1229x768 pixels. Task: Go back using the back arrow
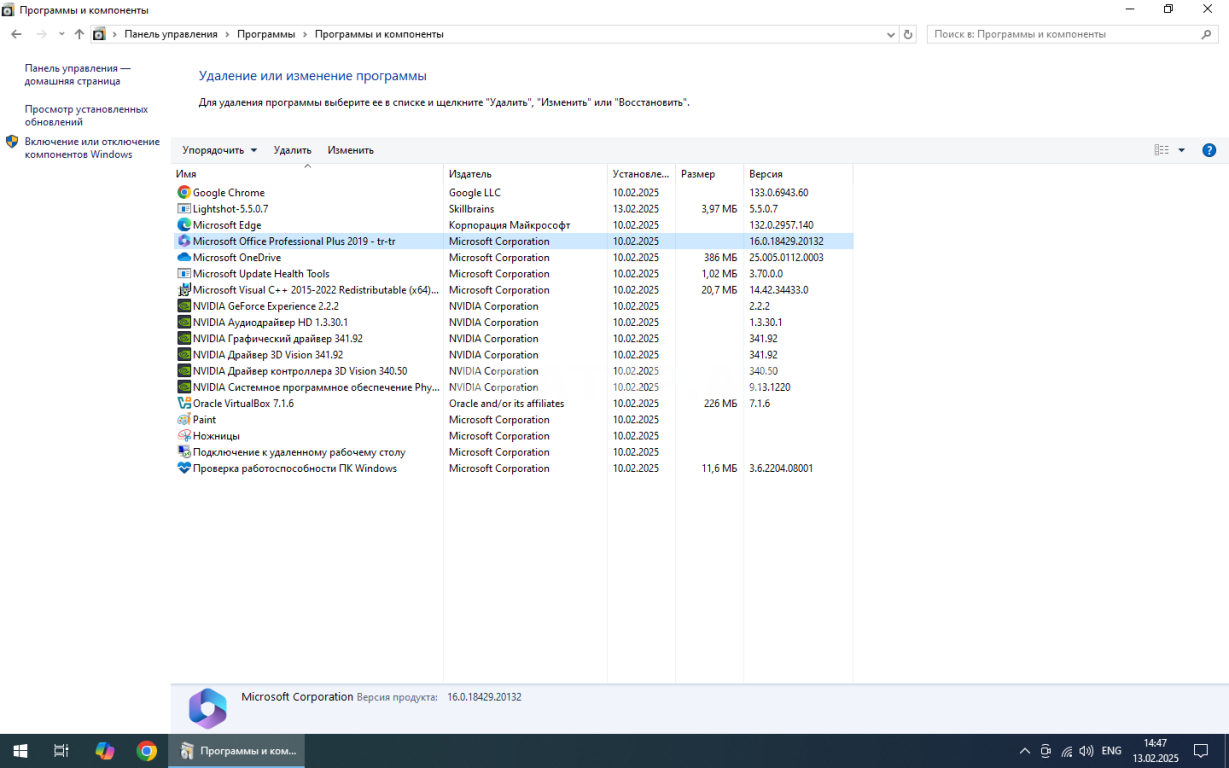[x=16, y=34]
